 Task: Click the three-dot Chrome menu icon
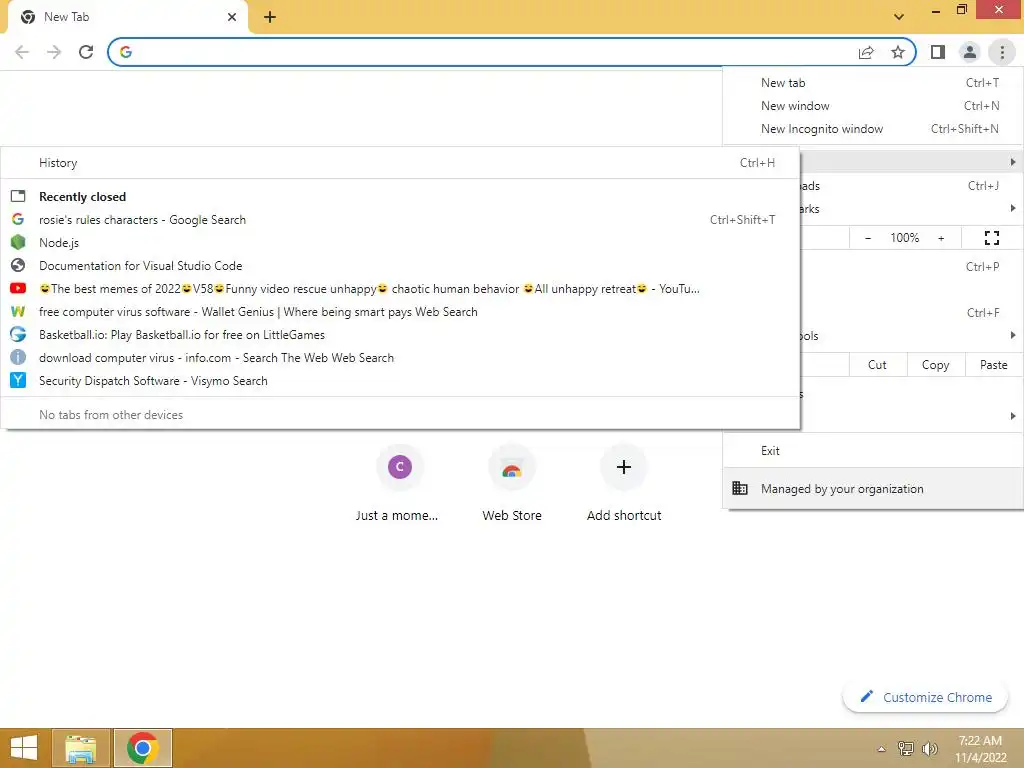[x=1002, y=52]
